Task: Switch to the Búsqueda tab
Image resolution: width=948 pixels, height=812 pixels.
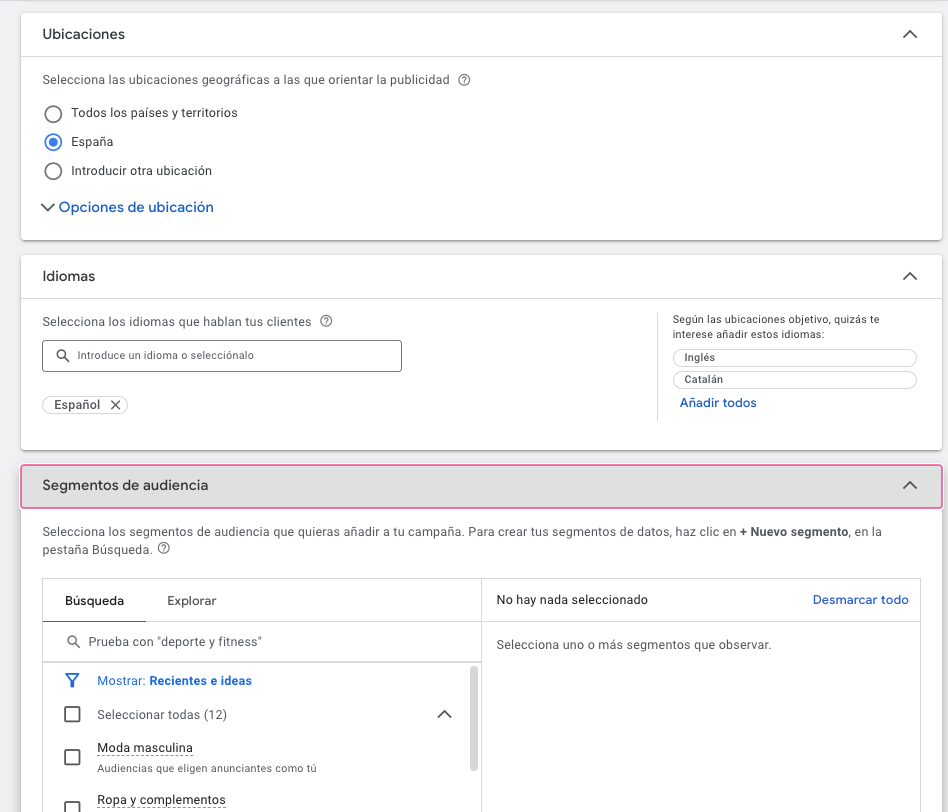Action: pyautogui.click(x=95, y=600)
